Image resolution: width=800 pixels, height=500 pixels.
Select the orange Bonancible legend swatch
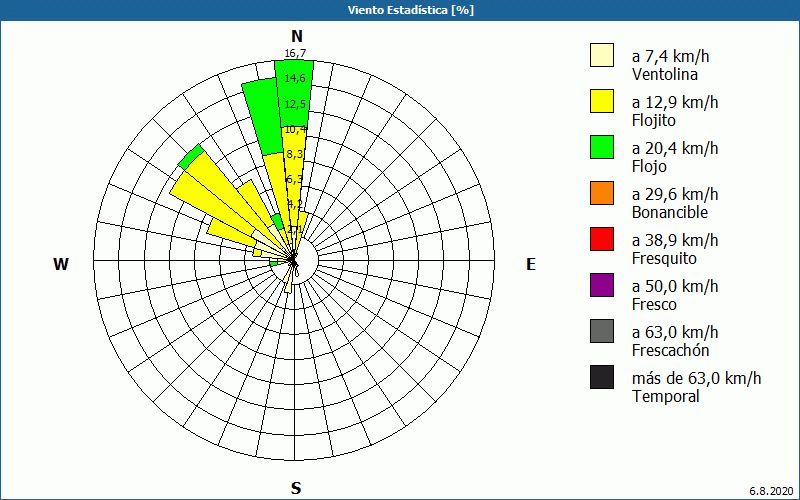(602, 193)
